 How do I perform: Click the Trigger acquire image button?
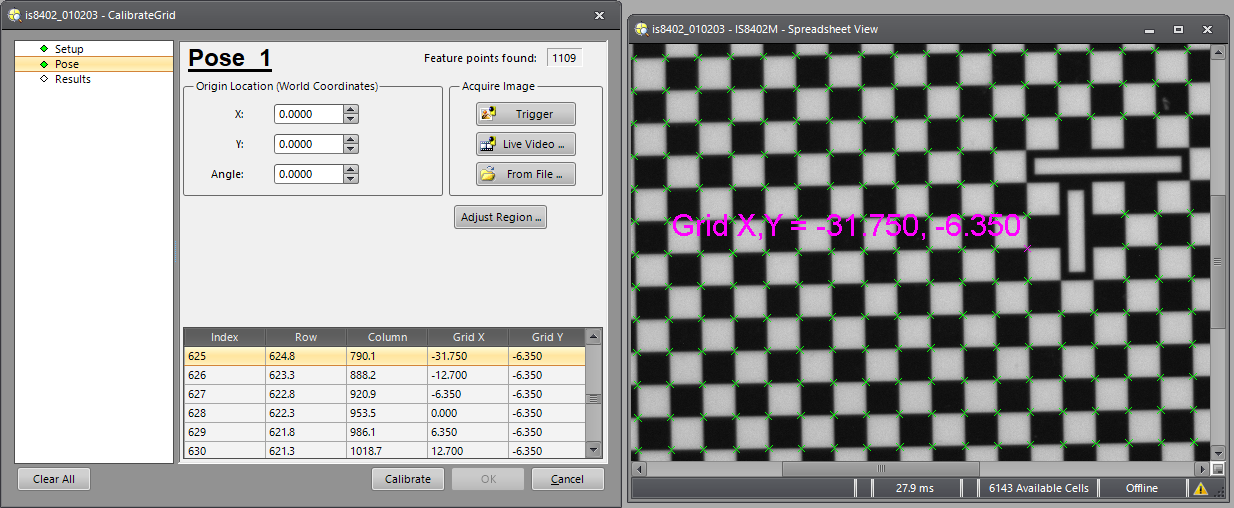tap(526, 114)
